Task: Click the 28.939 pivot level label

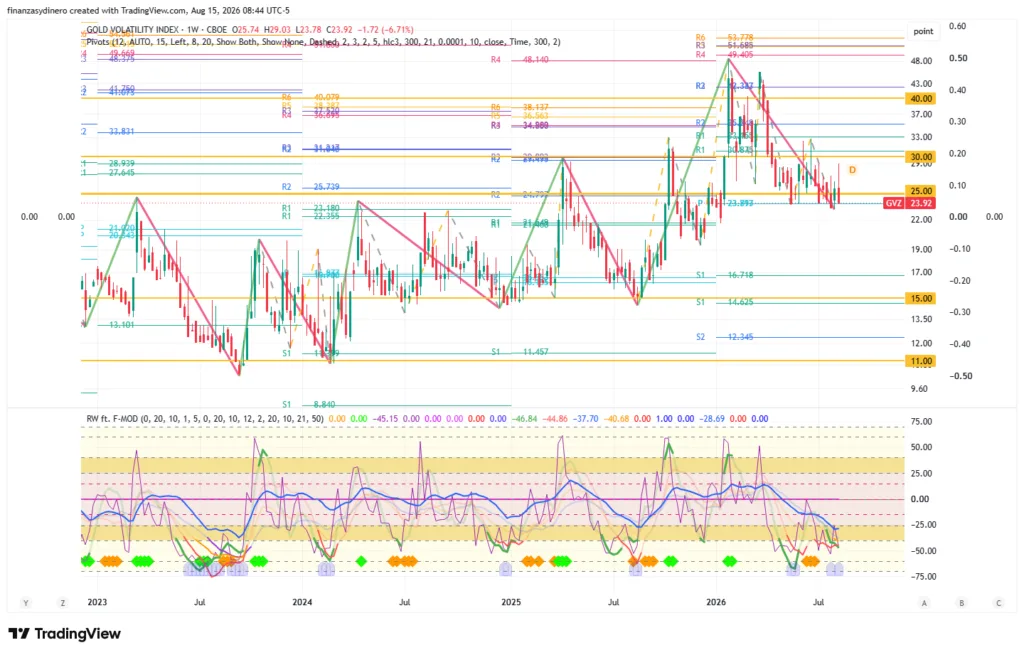Action: point(121,163)
